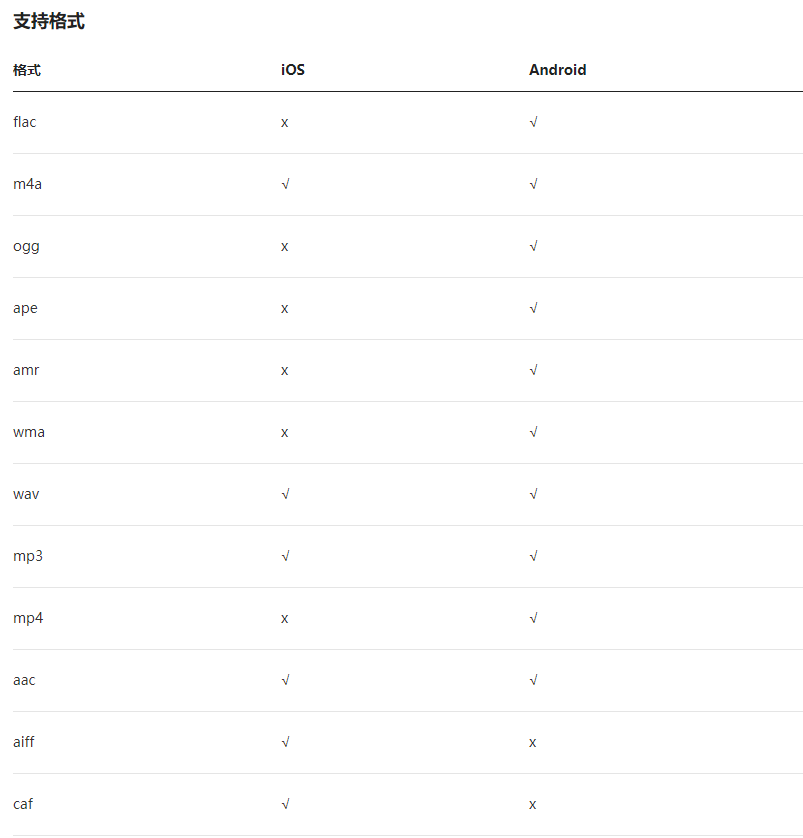
Task: Click the ape format cell
Action: (x=25, y=309)
